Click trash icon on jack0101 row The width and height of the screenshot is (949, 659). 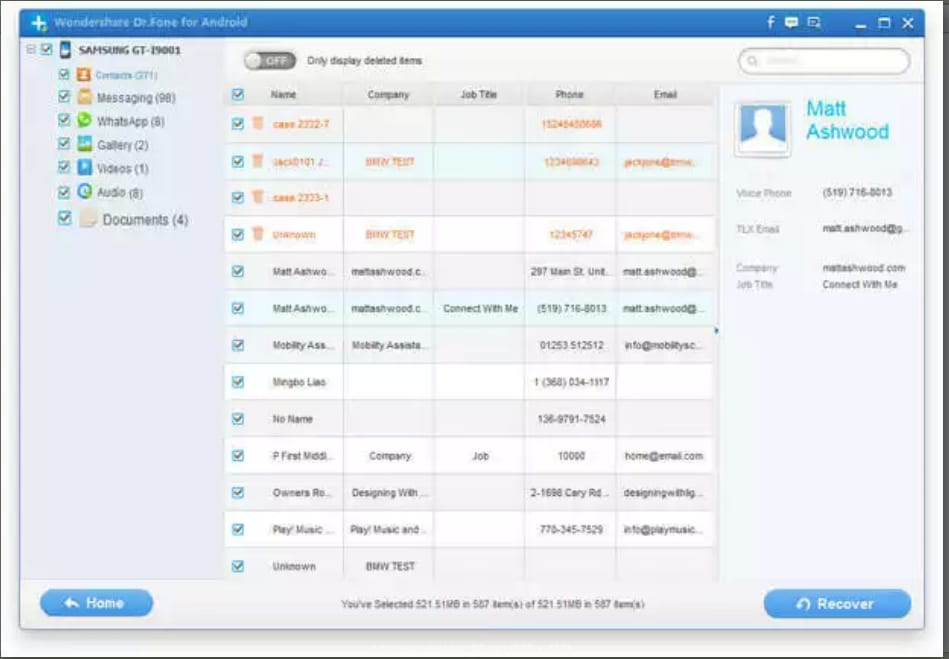click(x=258, y=161)
